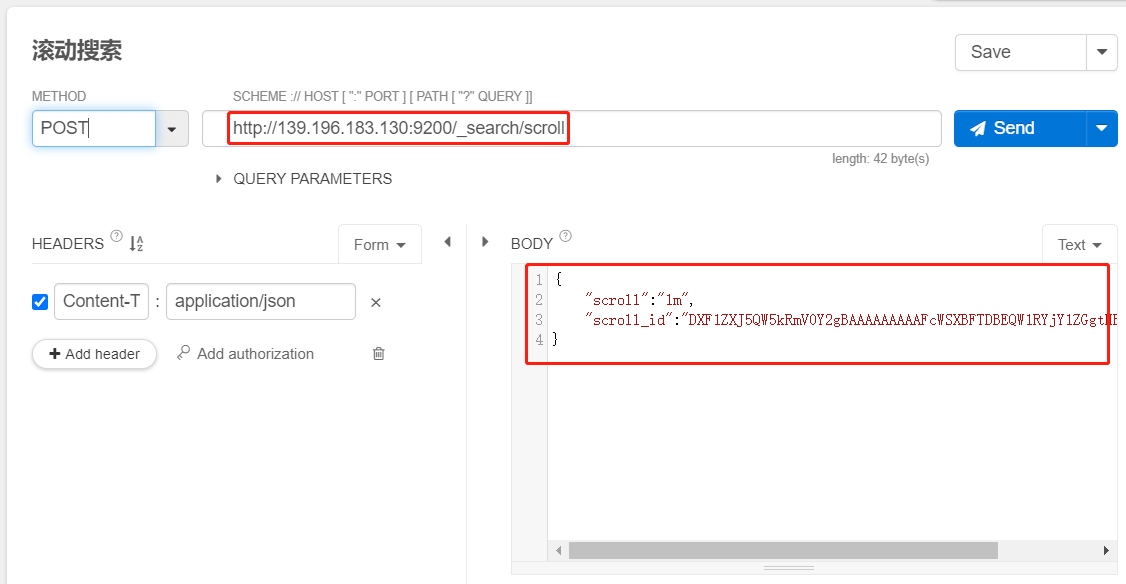
Task: Collapse body panel with right arrow
Action: [485, 242]
